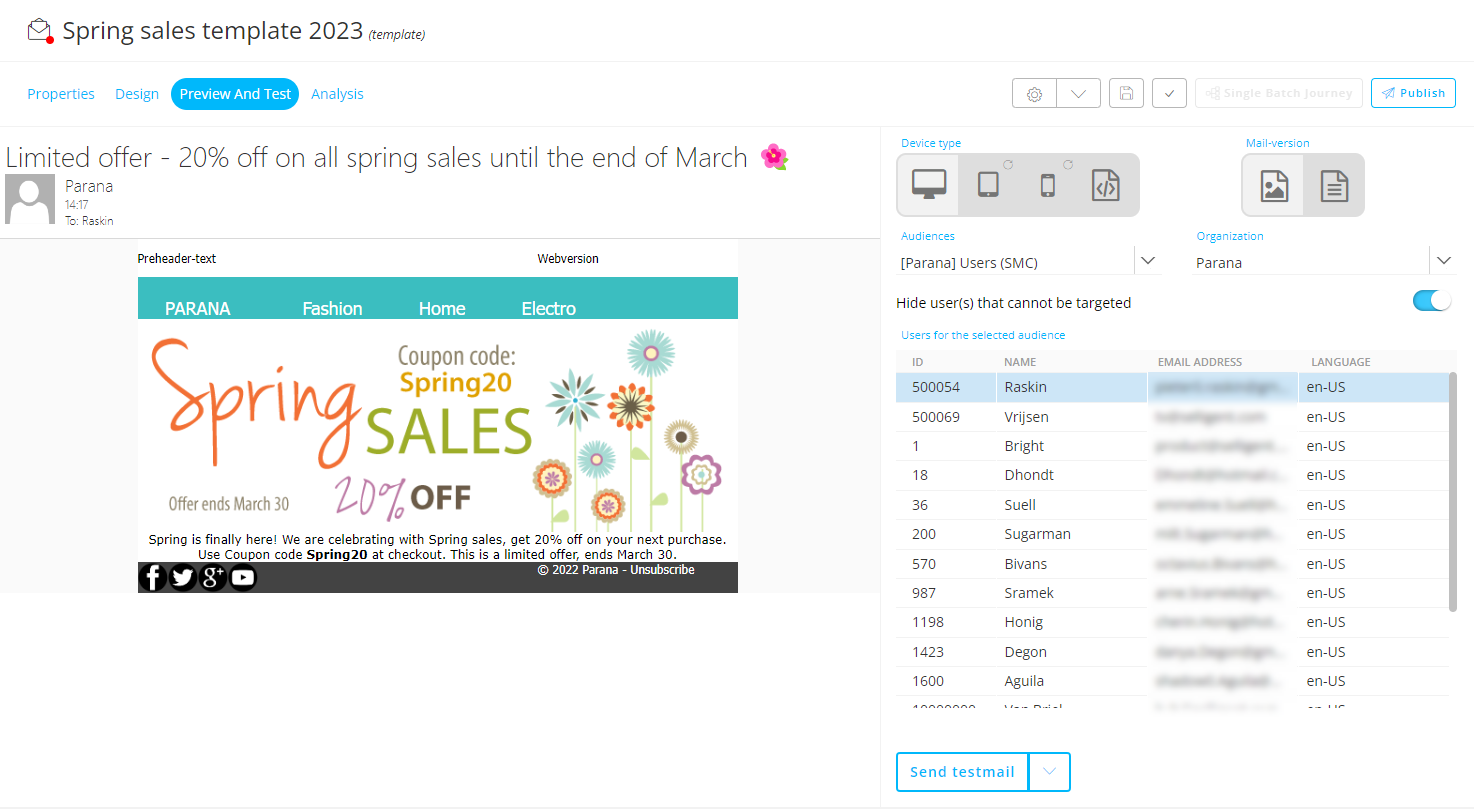This screenshot has height=812, width=1474.
Task: Open the settings gear button
Action: pyautogui.click(x=1035, y=93)
